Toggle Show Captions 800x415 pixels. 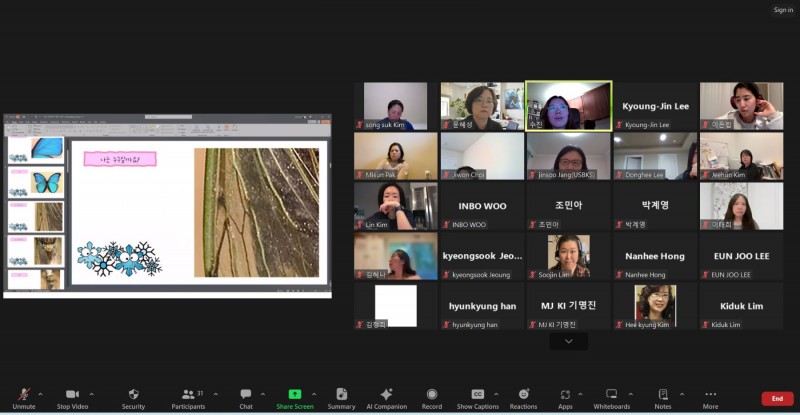point(477,398)
